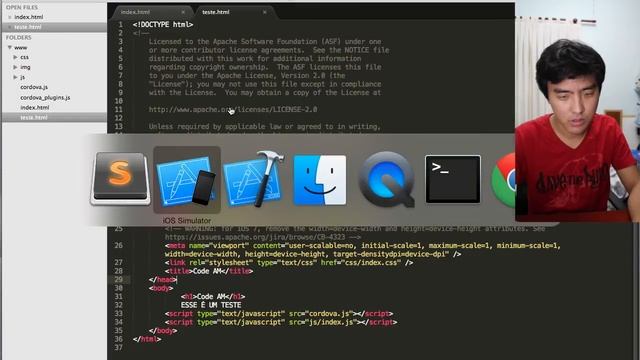
Task: Select iOS Simulator in app switcher
Action: (187, 180)
